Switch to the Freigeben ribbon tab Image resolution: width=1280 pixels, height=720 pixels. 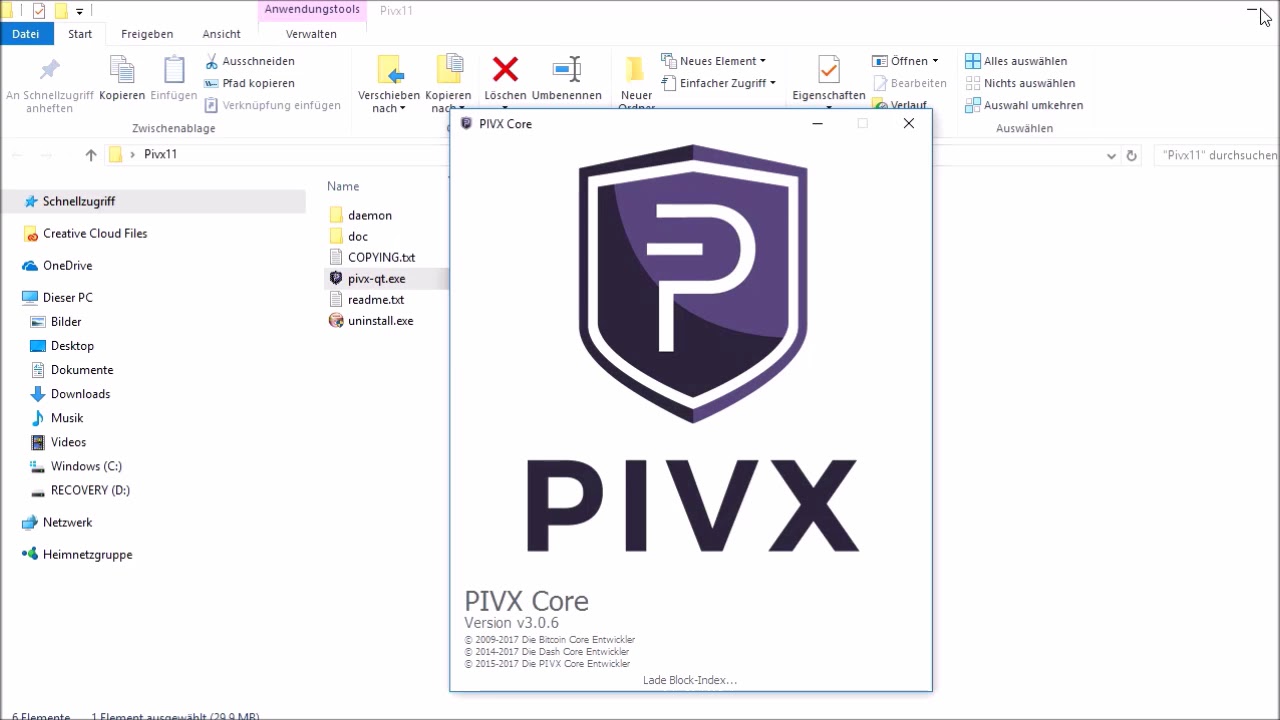[x=147, y=34]
